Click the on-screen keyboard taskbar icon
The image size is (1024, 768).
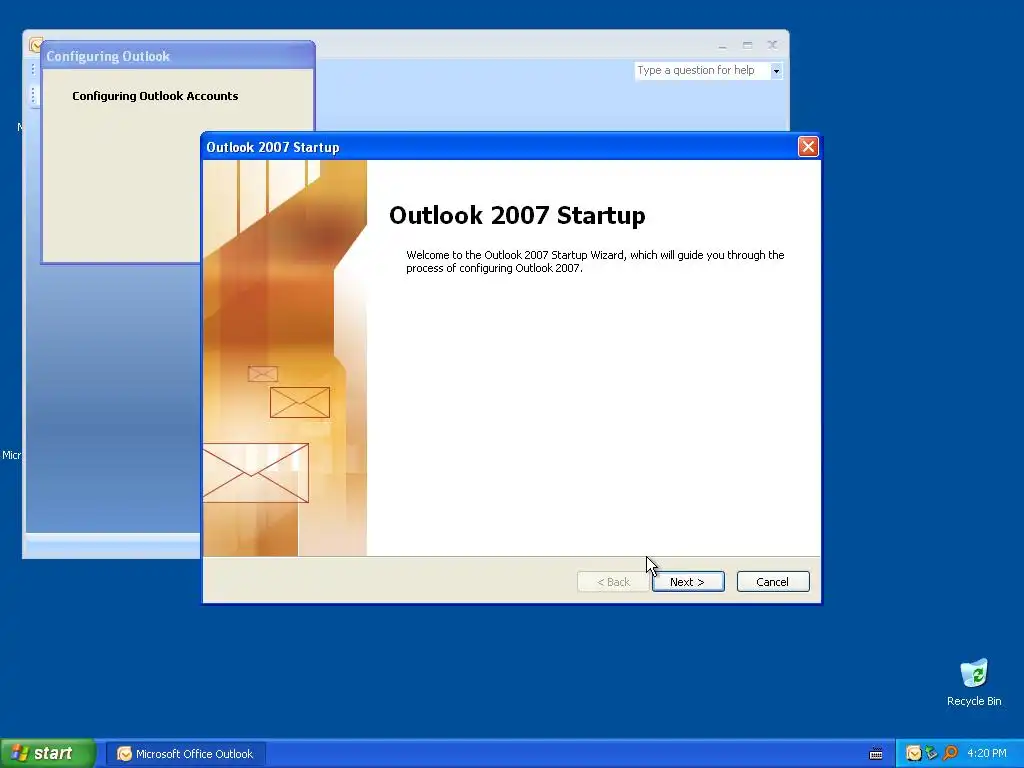coord(876,754)
